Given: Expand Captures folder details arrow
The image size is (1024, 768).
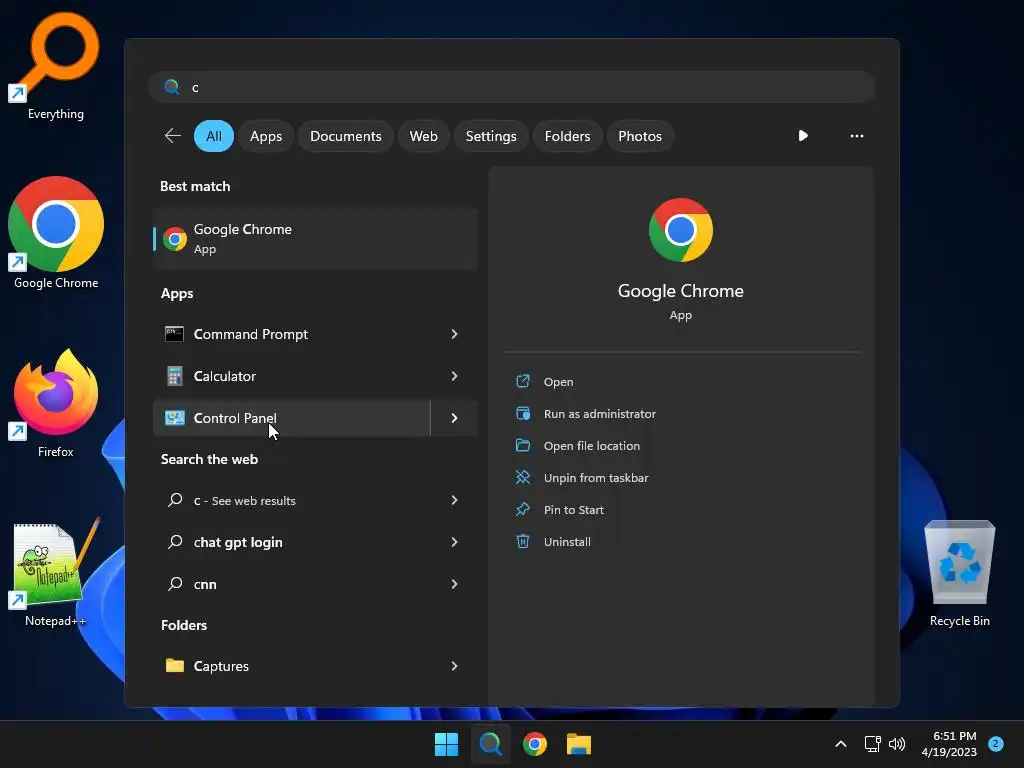Looking at the screenshot, I should [x=455, y=666].
